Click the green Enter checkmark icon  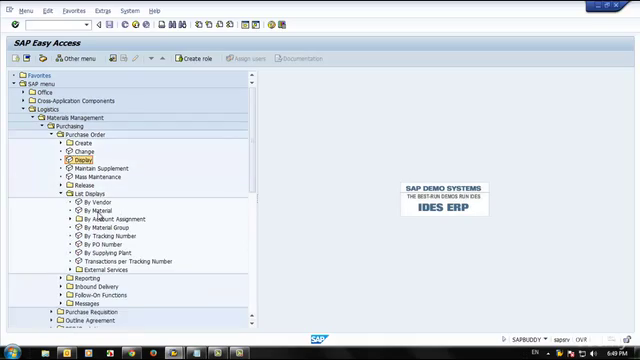click(x=15, y=25)
